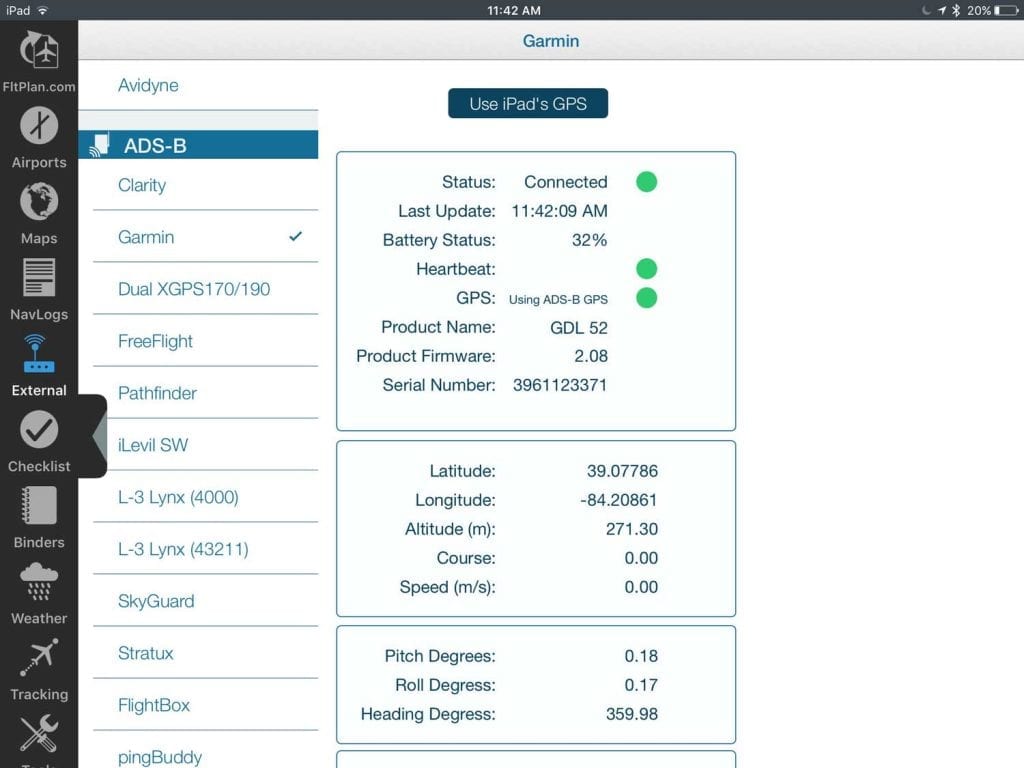
Task: Click the Using ADS-B GPS text
Action: (x=558, y=300)
